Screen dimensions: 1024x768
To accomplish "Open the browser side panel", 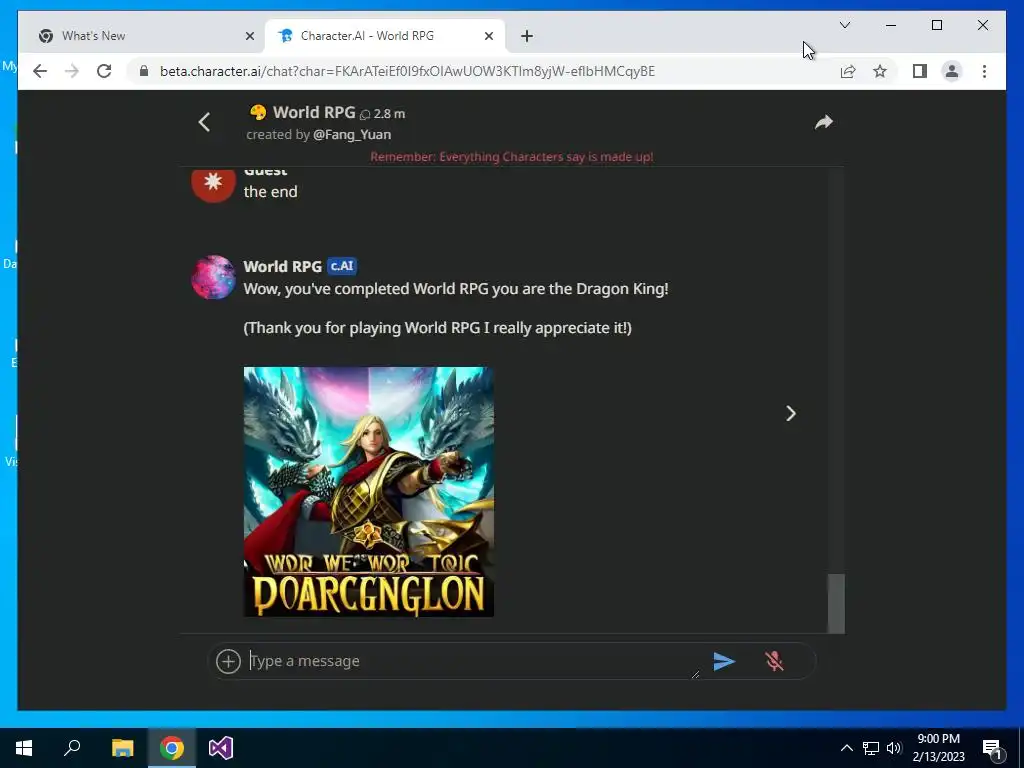I will click(x=920, y=71).
